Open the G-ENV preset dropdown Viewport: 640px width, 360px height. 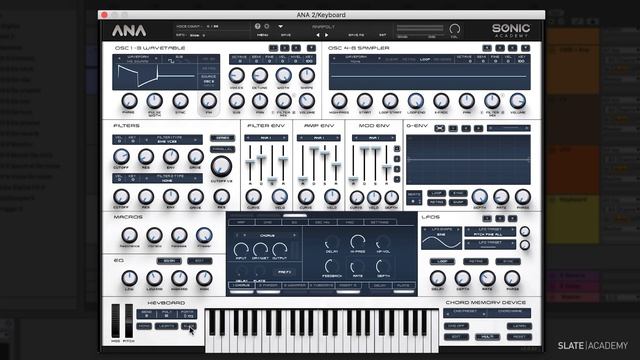(509, 128)
